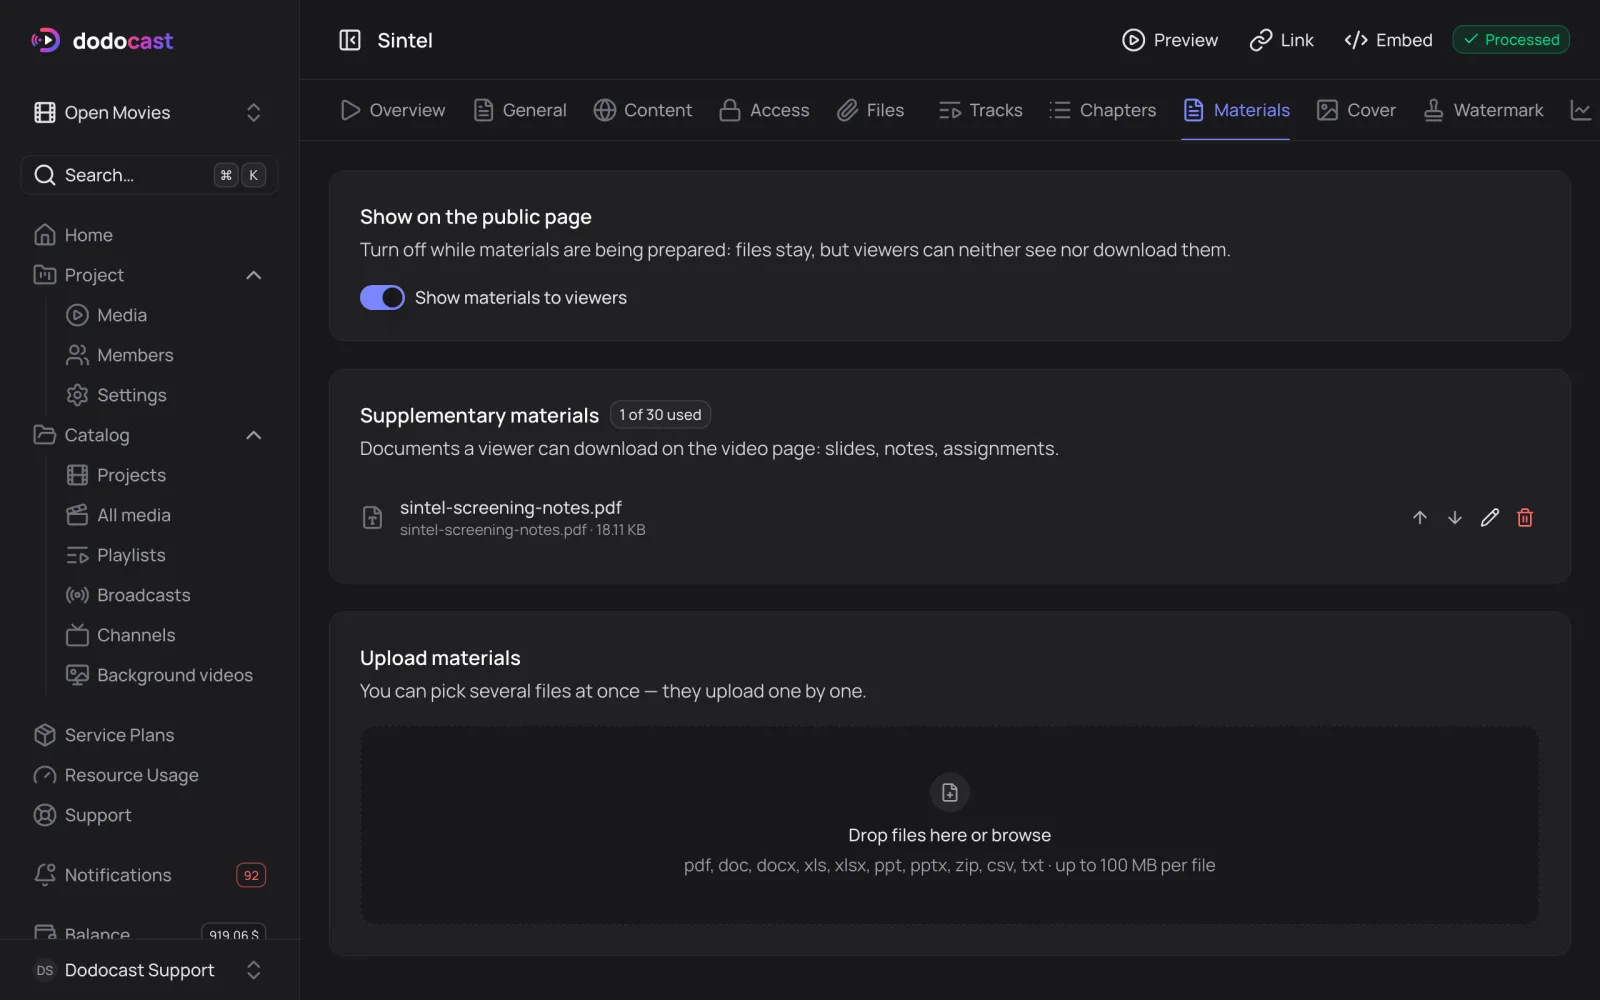This screenshot has width=1600, height=1000.
Task: Move sintel-screening-notes.pdf up
Action: click(1420, 517)
